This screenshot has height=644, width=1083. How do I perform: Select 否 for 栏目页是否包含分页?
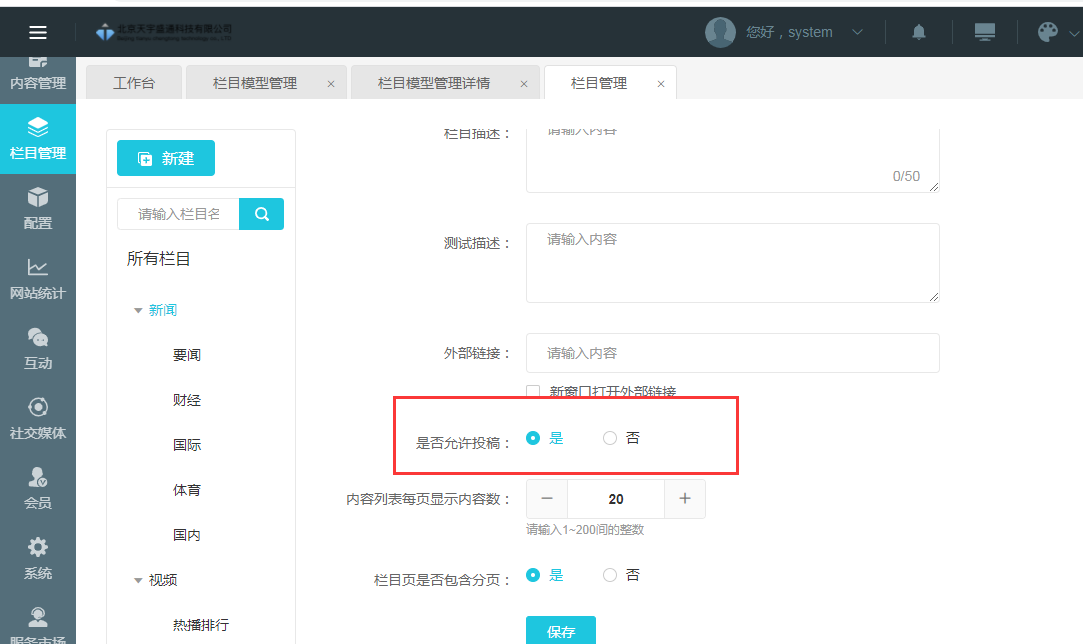pyautogui.click(x=610, y=575)
